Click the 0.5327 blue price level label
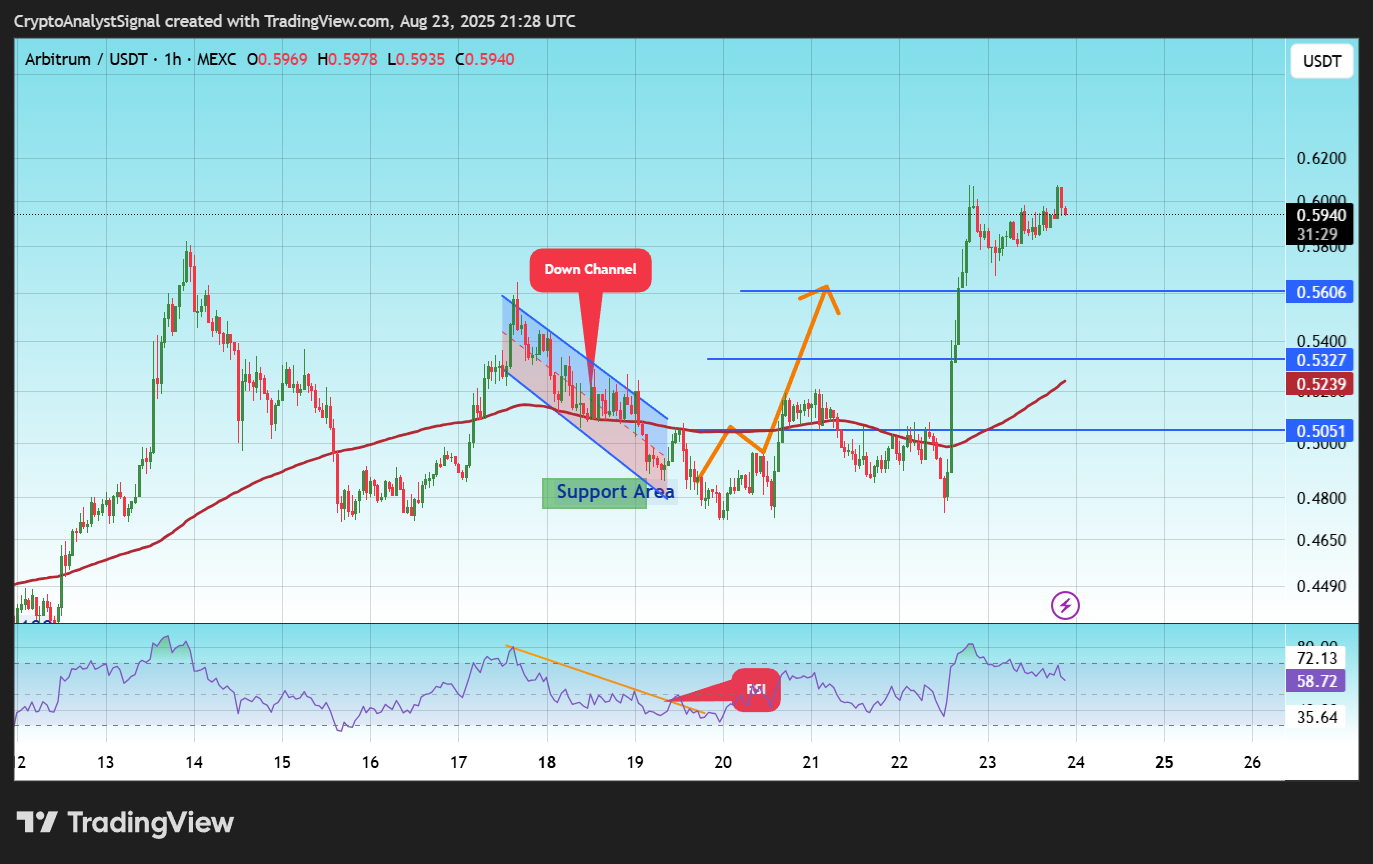 [1320, 360]
